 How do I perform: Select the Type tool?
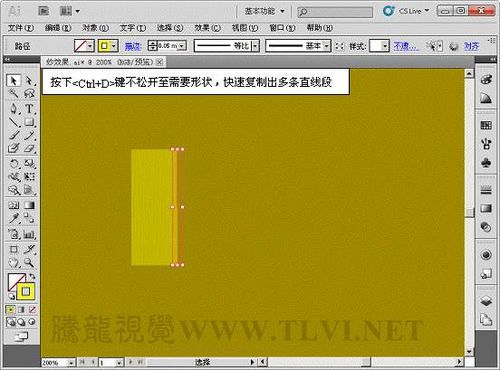tap(29, 109)
